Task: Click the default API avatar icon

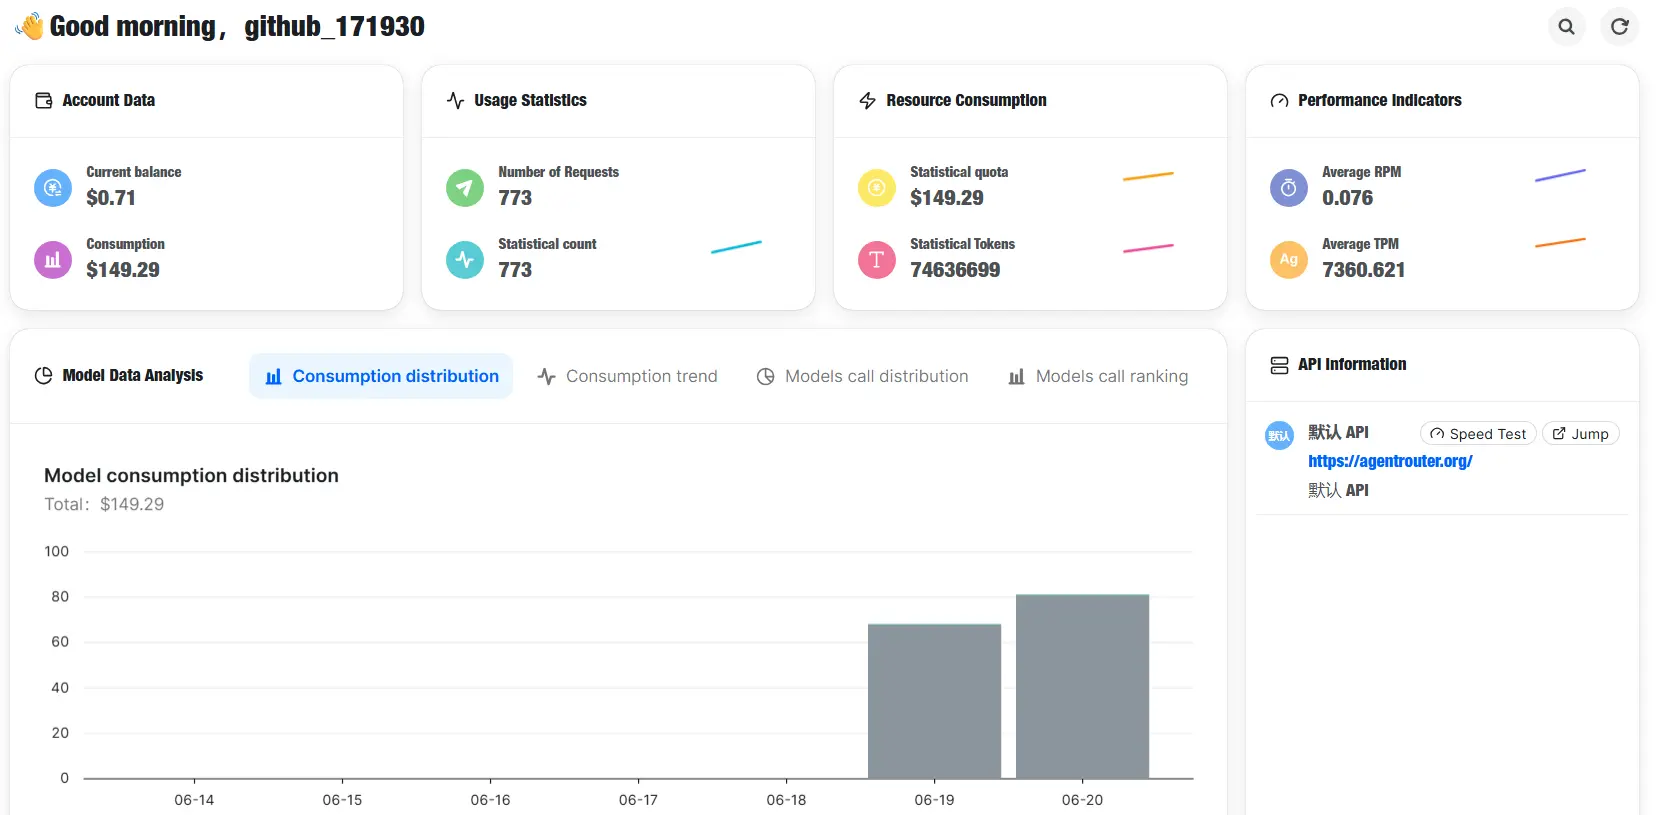Action: click(1279, 435)
